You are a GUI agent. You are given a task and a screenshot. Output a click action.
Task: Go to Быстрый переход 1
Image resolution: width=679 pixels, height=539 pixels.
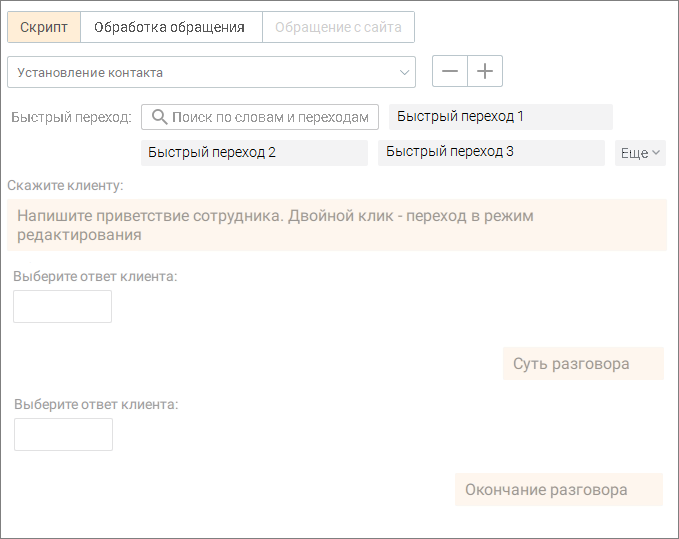click(501, 117)
